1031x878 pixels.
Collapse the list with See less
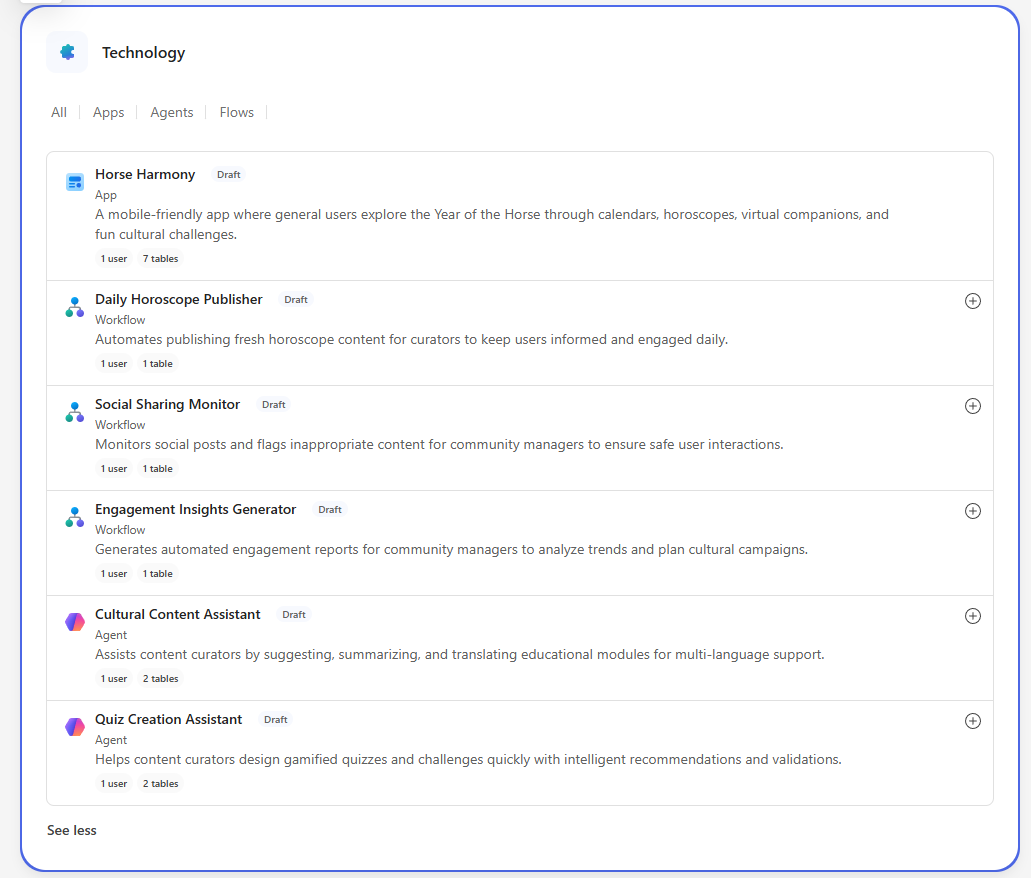[72, 830]
